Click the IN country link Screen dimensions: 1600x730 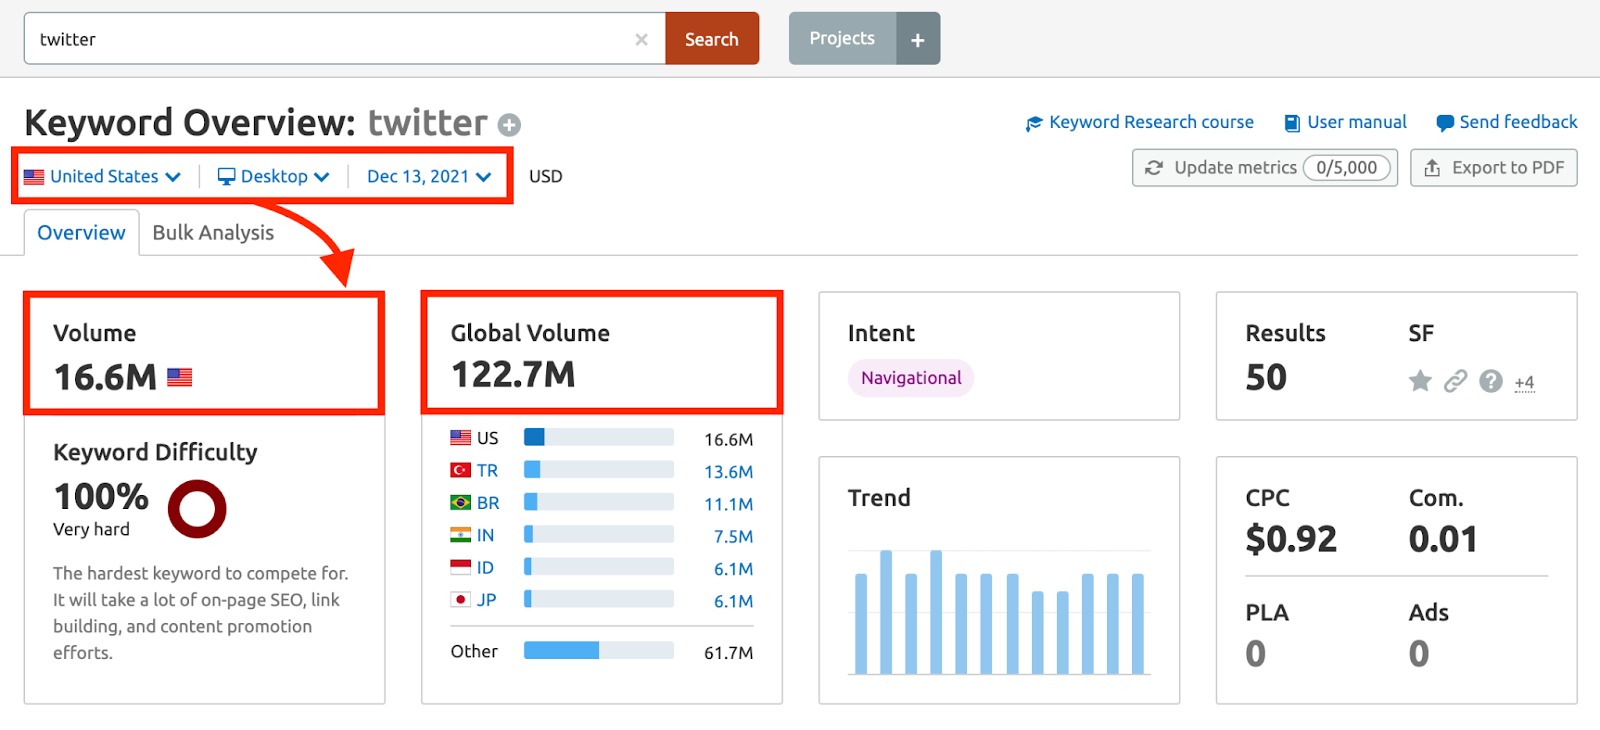tap(485, 535)
